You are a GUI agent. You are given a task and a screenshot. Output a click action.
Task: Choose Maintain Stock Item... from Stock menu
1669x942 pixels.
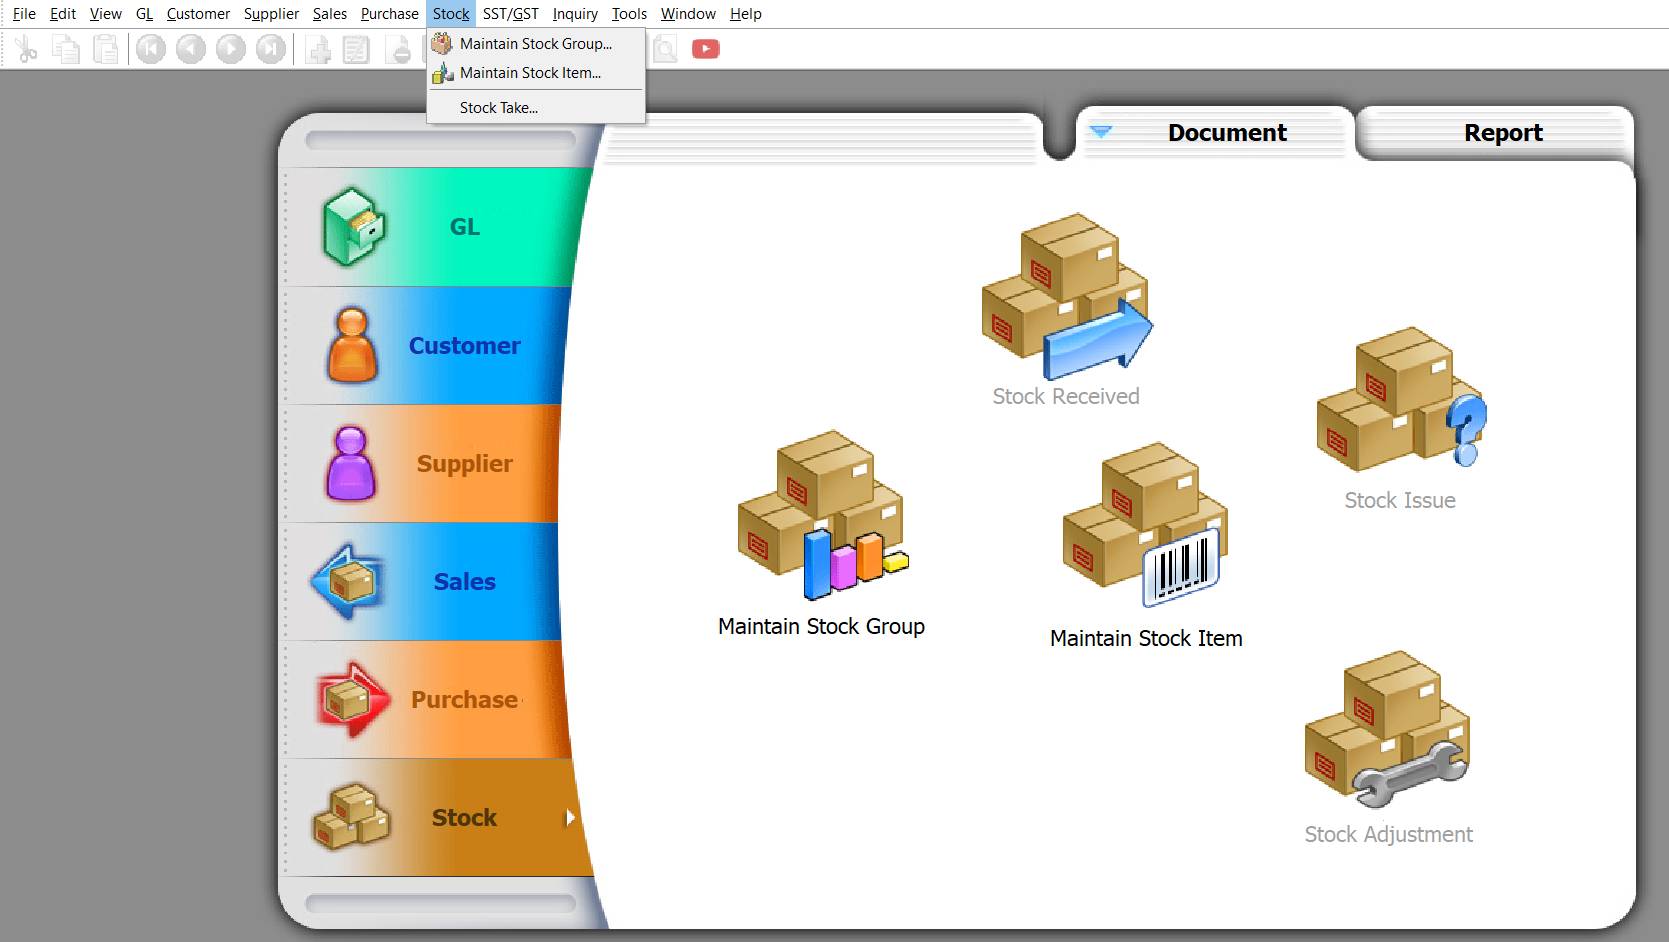pyautogui.click(x=530, y=73)
